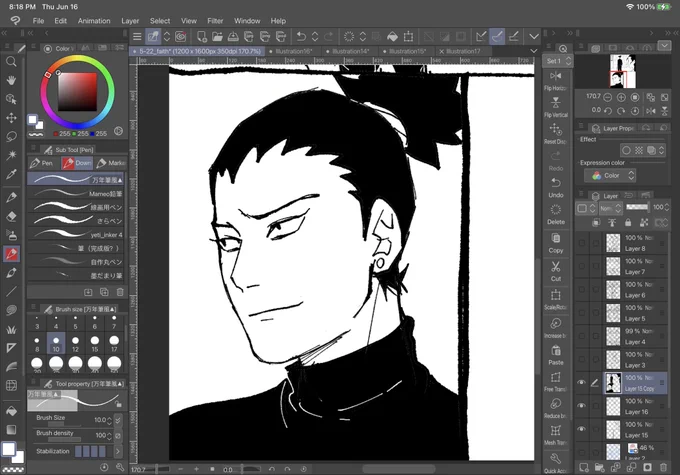Click Mesh Transform in quick access panel
680x475 pixels.
556,435
